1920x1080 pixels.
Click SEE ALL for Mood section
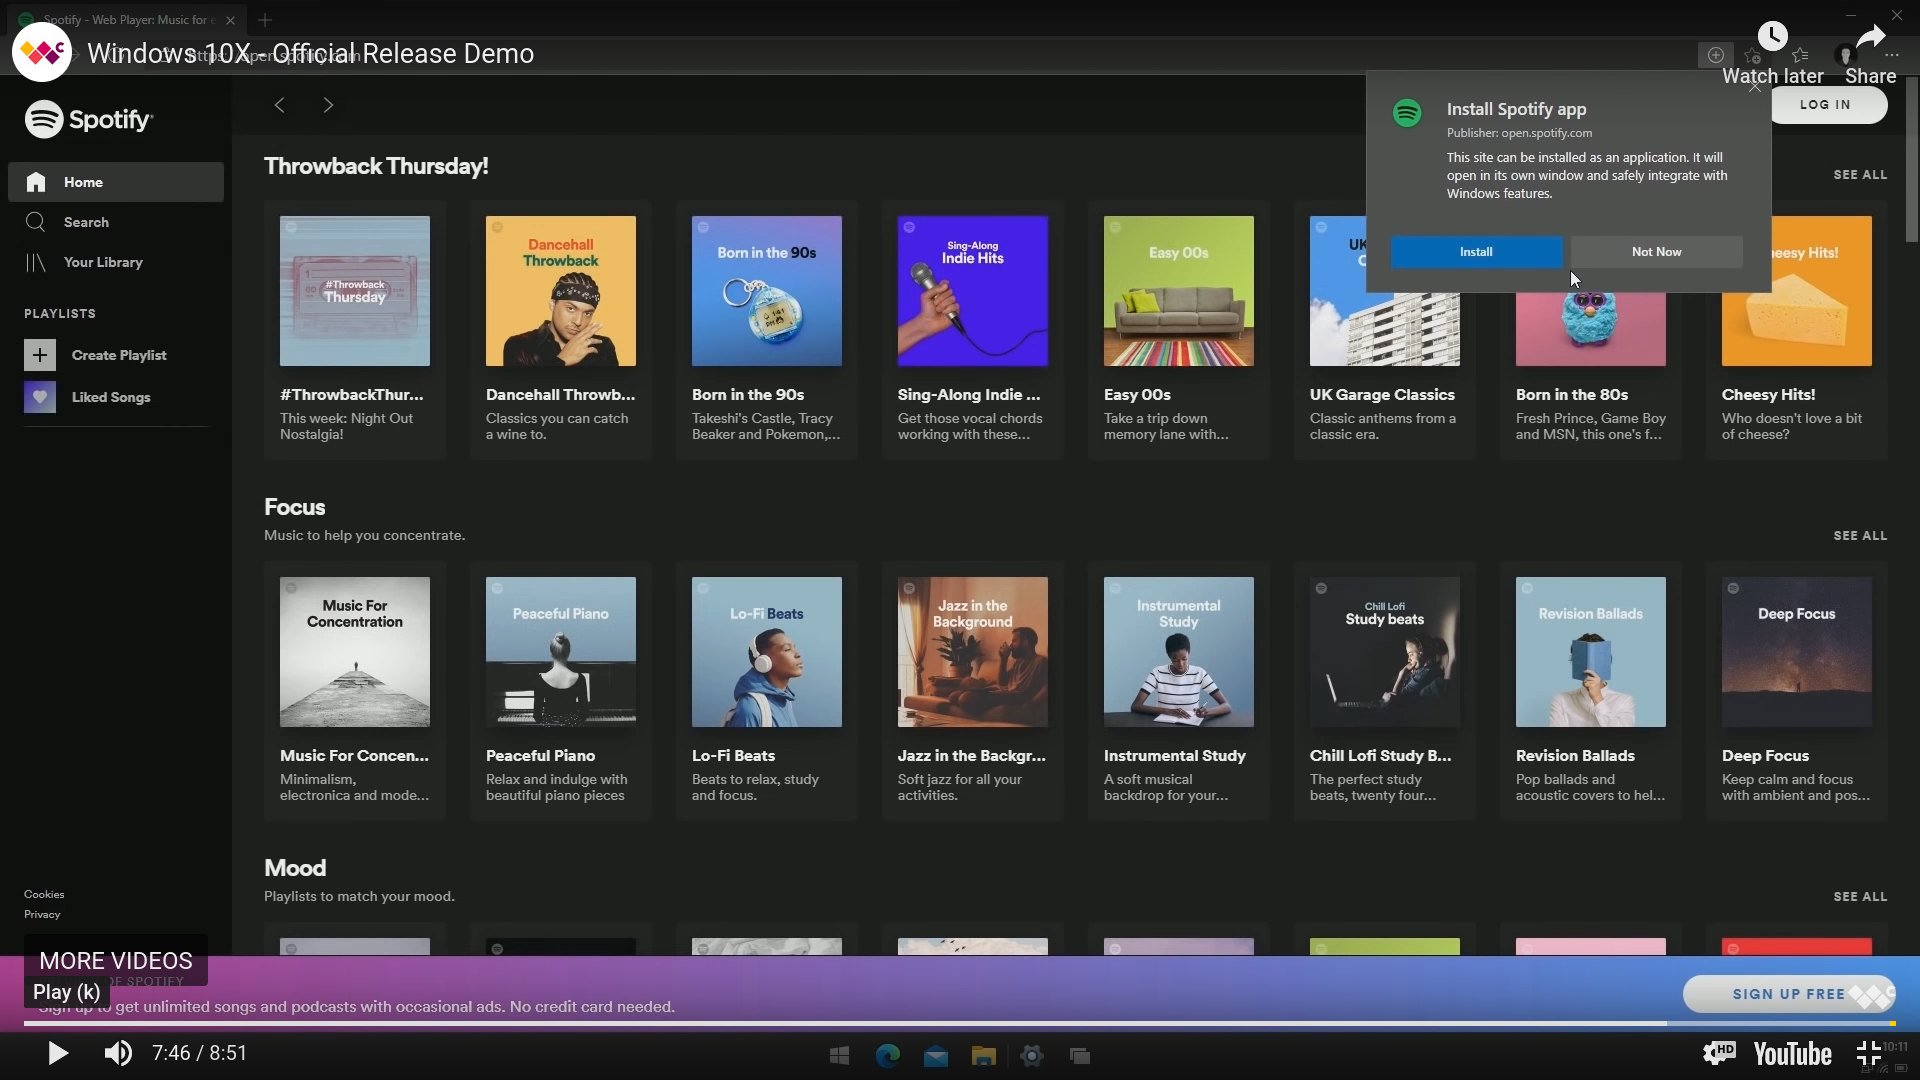pos(1860,897)
